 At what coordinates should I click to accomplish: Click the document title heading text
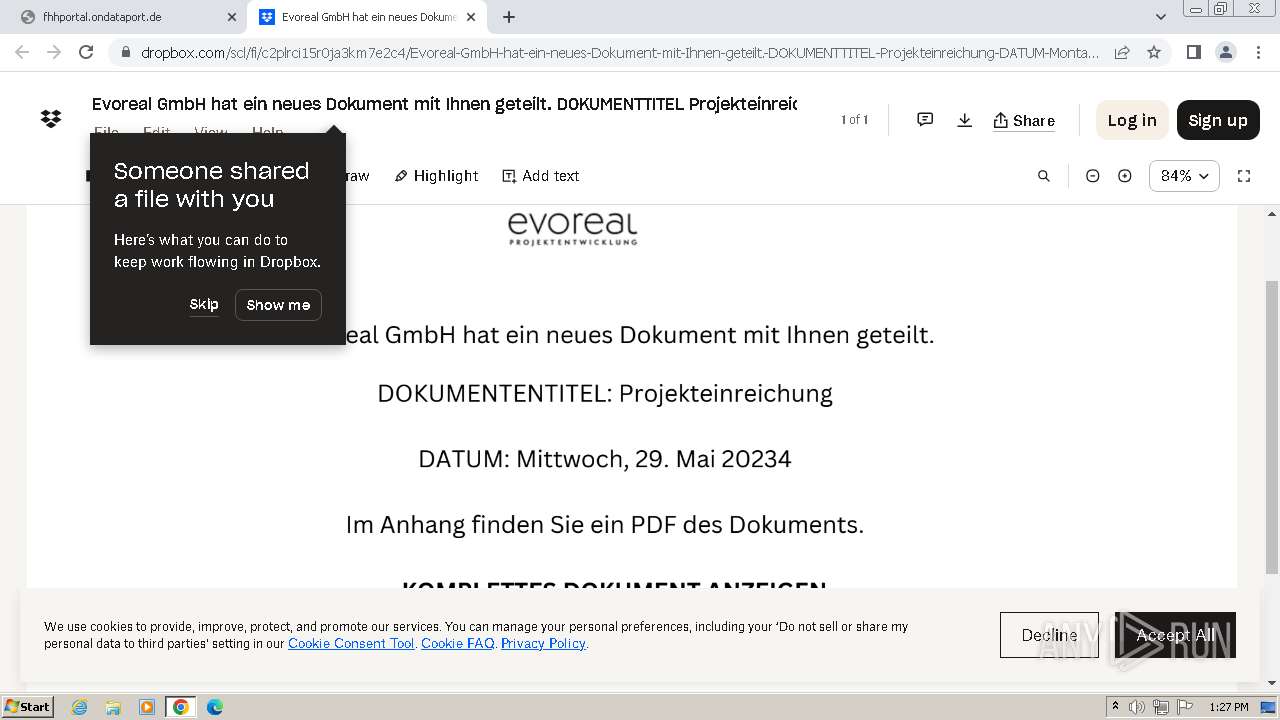[x=444, y=104]
